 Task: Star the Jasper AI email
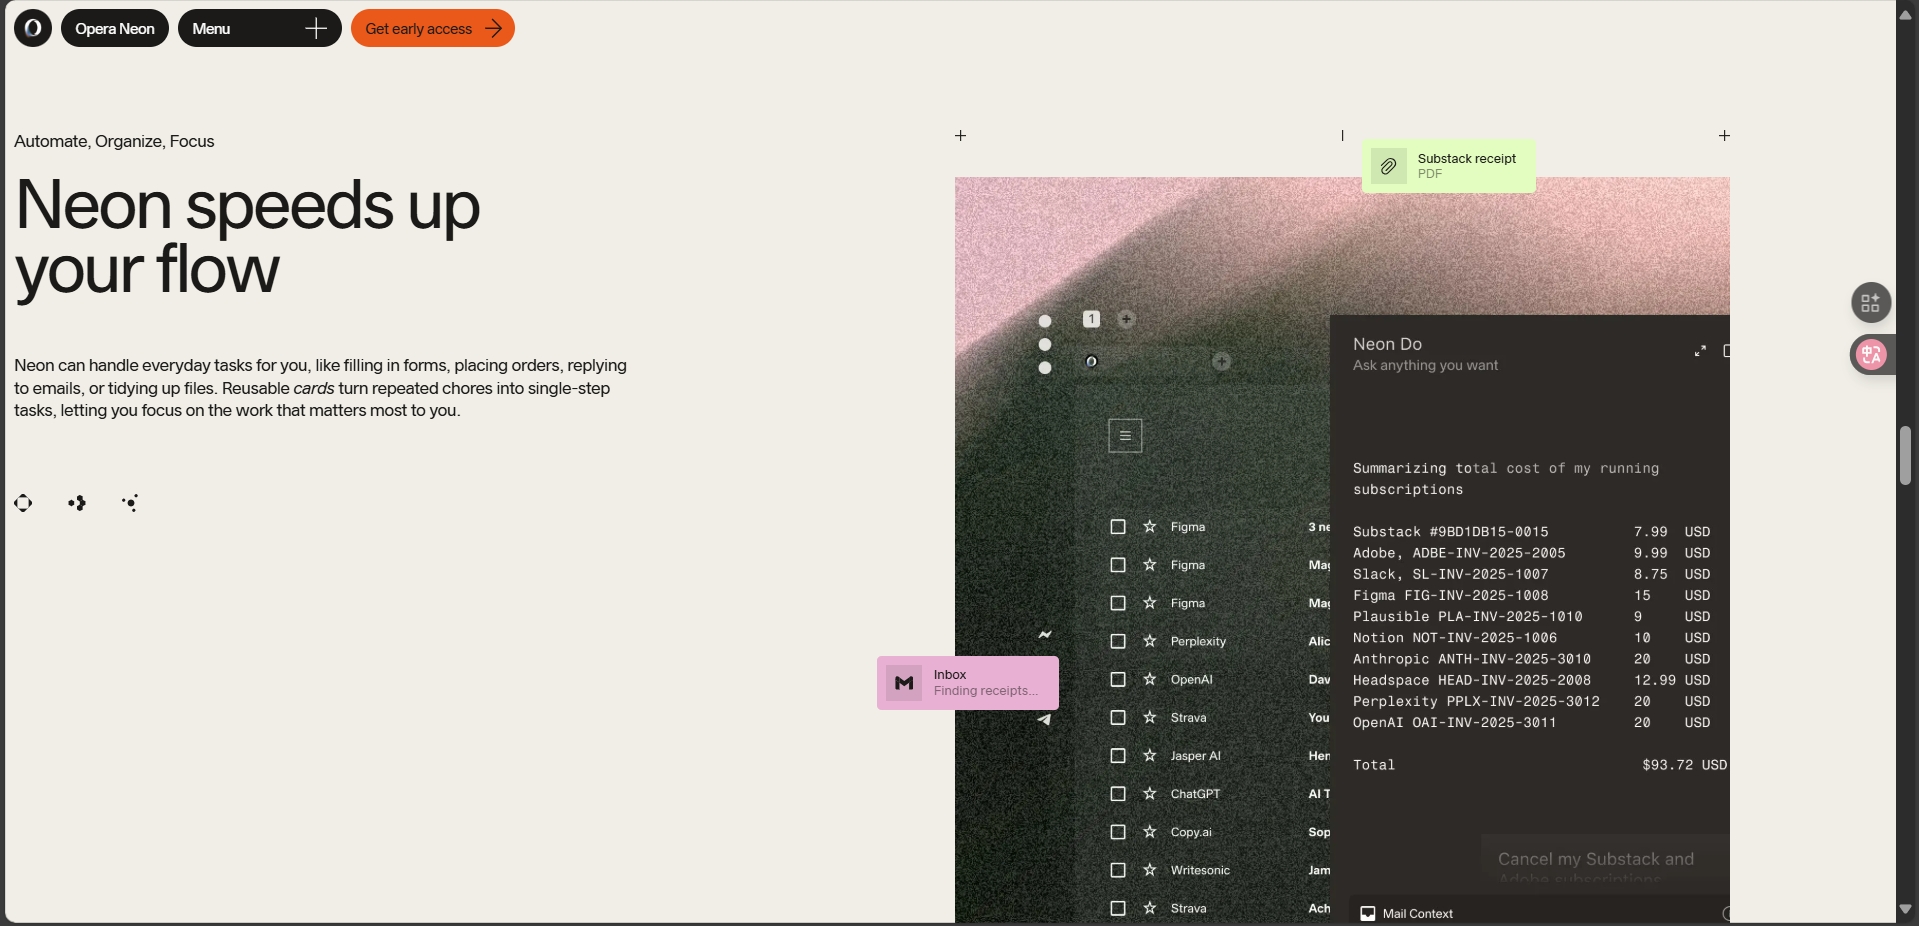pyautogui.click(x=1150, y=756)
